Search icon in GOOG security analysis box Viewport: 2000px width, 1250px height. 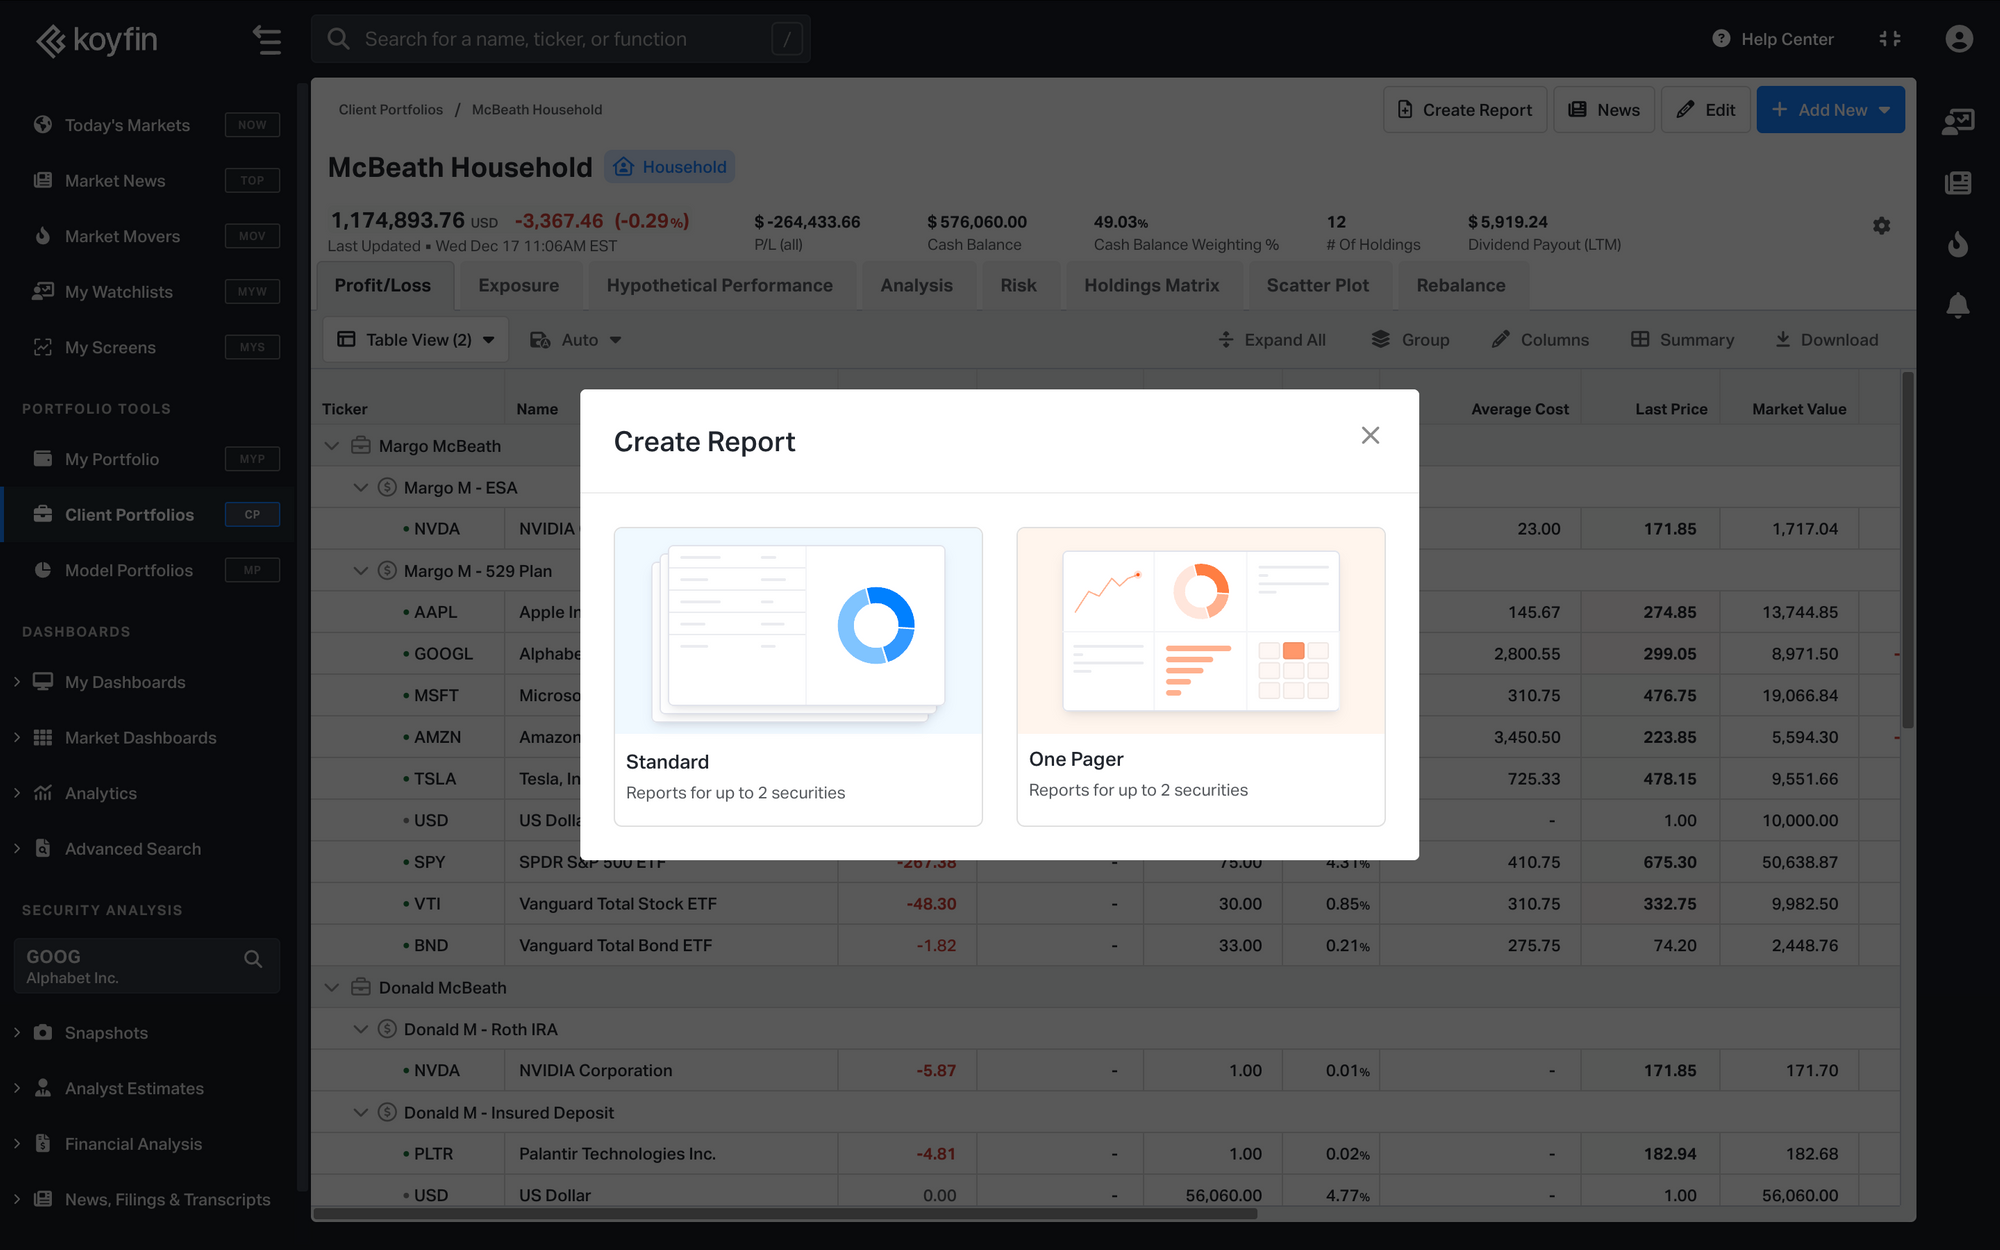[253, 959]
